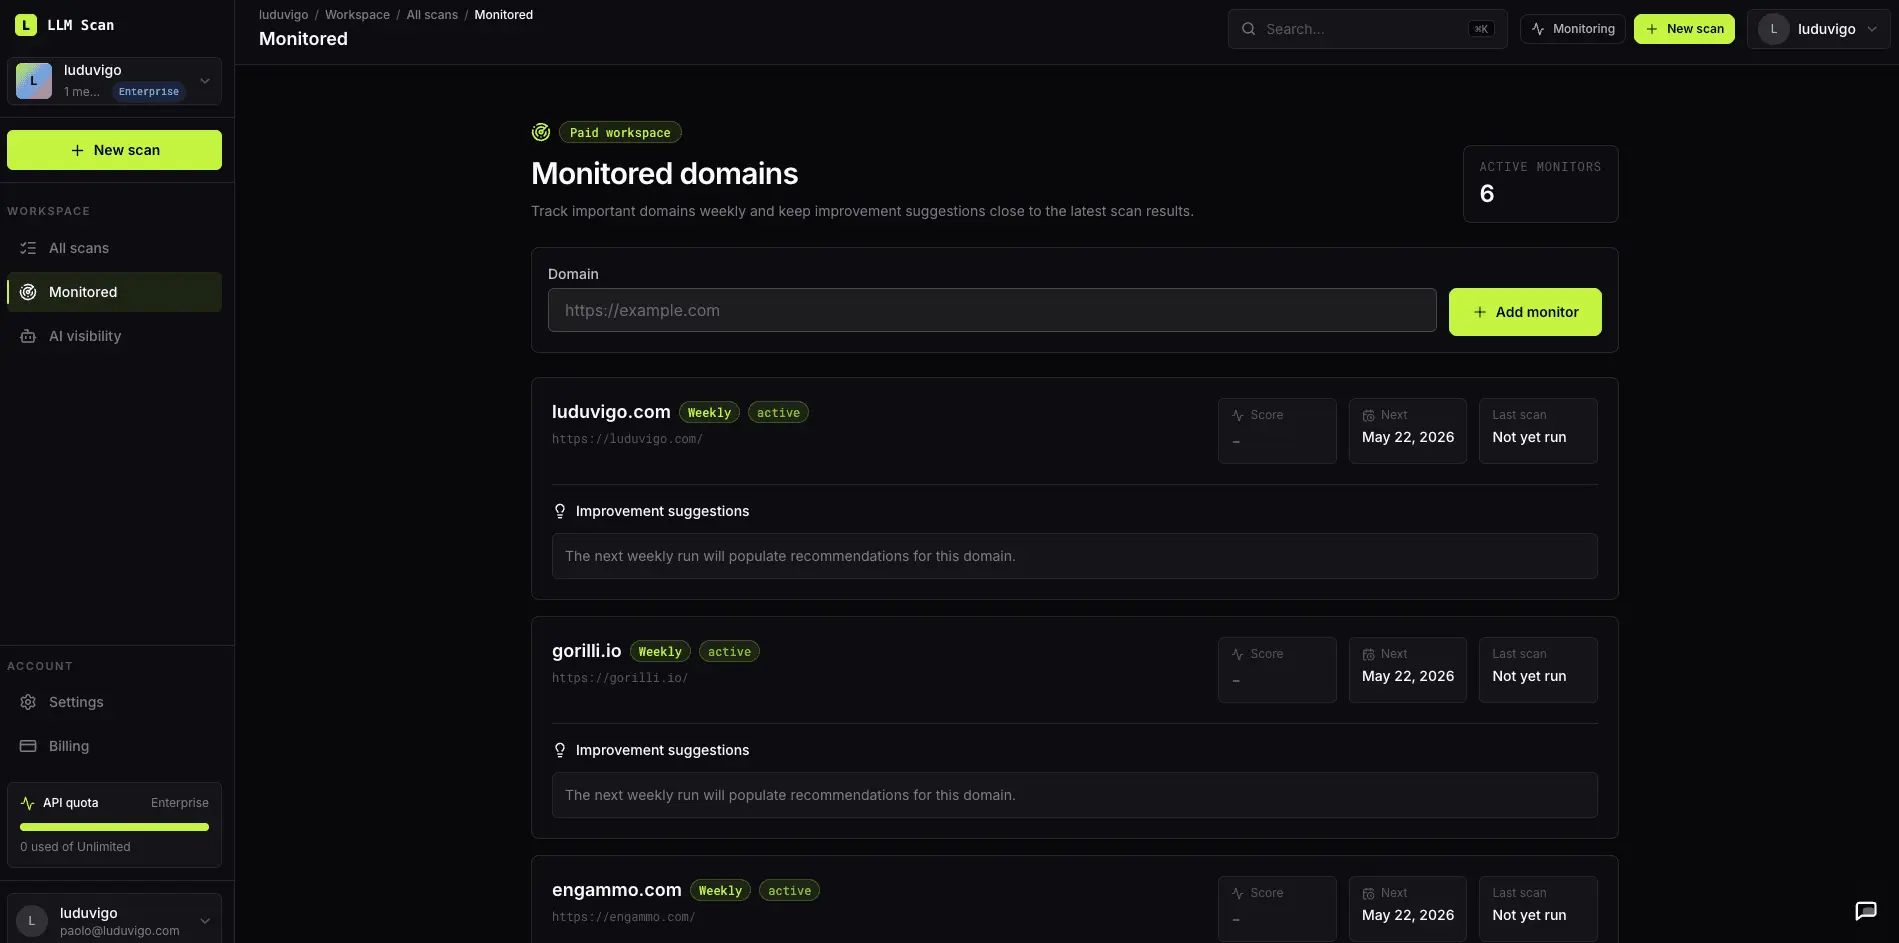Click the radar icon beside Paid workspace
The image size is (1899, 943).
[541, 132]
